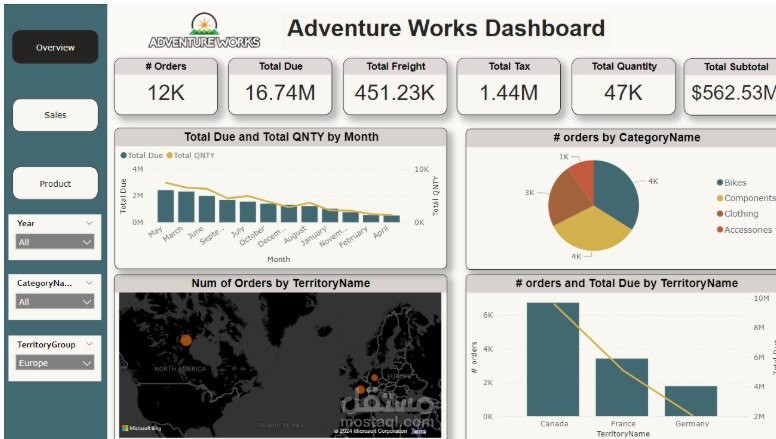Click the Germany bubble on the map
The height and width of the screenshot is (439, 776).
[375, 378]
